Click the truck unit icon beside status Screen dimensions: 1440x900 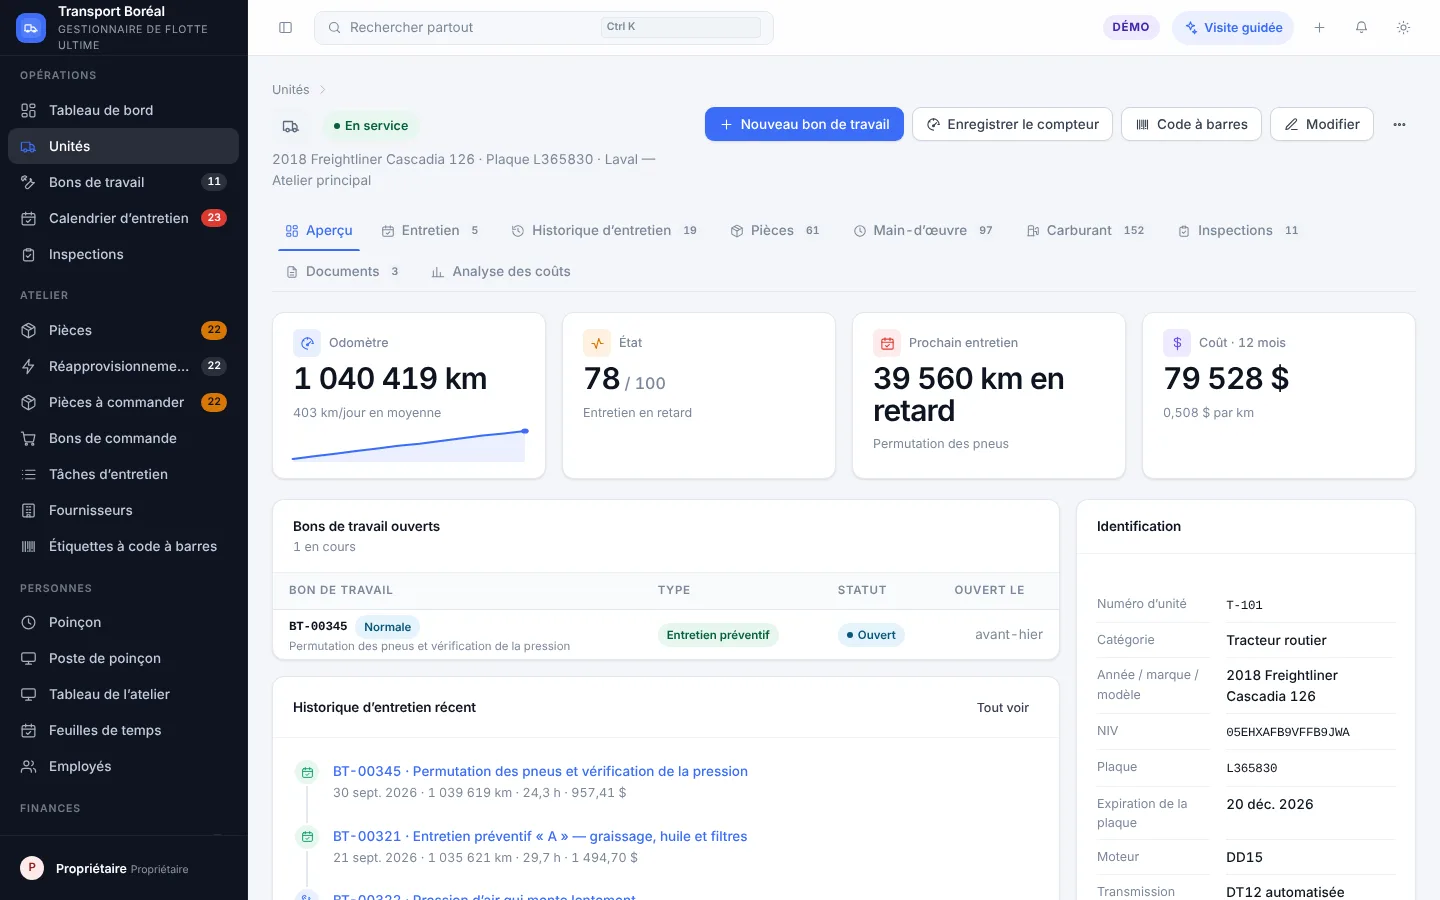pyautogui.click(x=290, y=126)
